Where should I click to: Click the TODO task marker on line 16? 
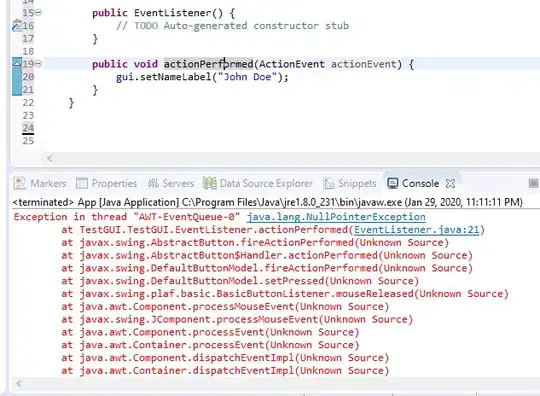pyautogui.click(x=16, y=26)
